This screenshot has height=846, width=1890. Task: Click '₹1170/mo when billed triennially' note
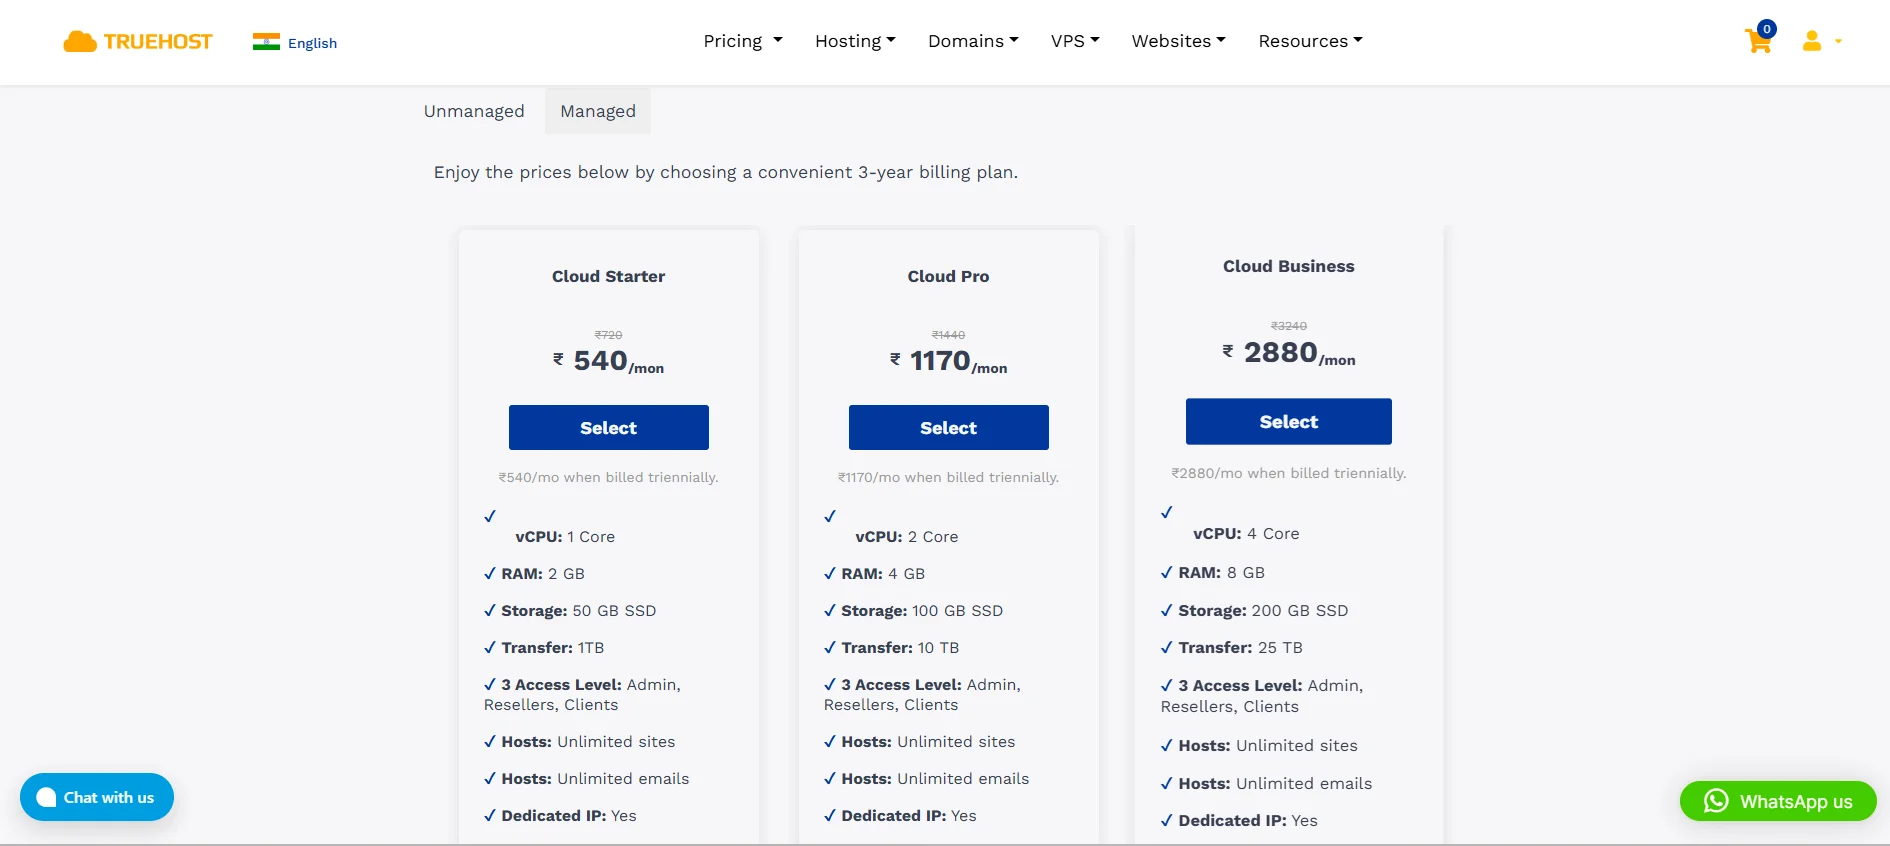(949, 478)
